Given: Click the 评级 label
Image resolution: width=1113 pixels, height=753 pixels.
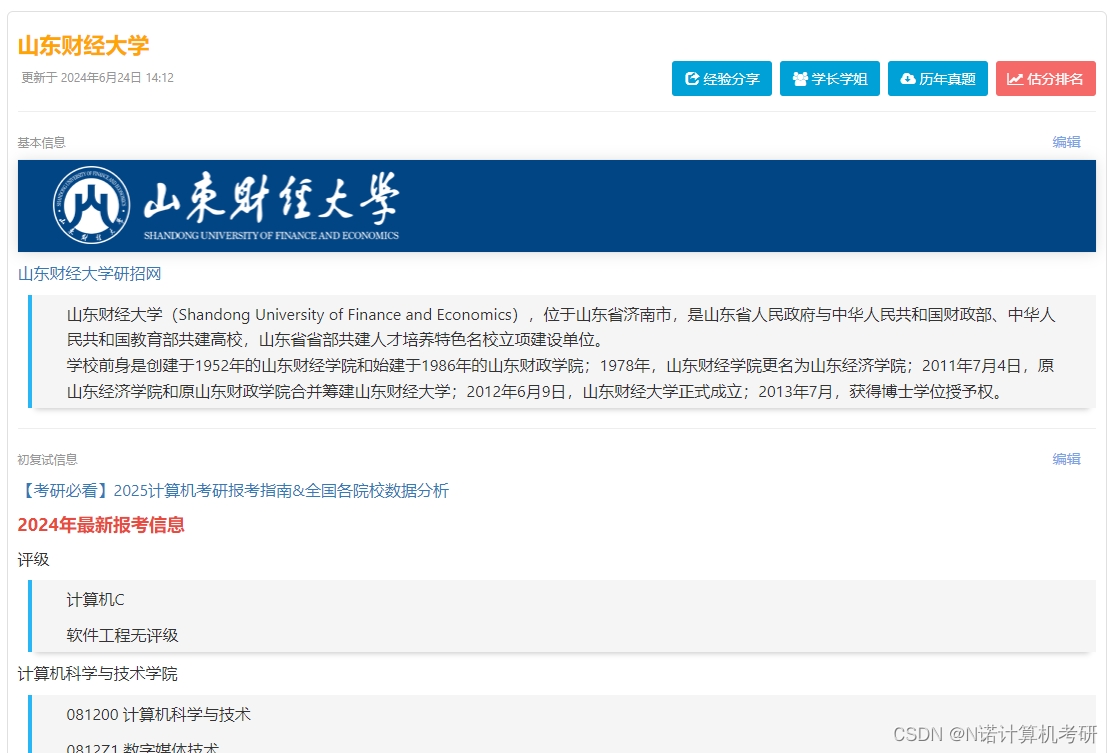Looking at the screenshot, I should (x=33, y=560).
